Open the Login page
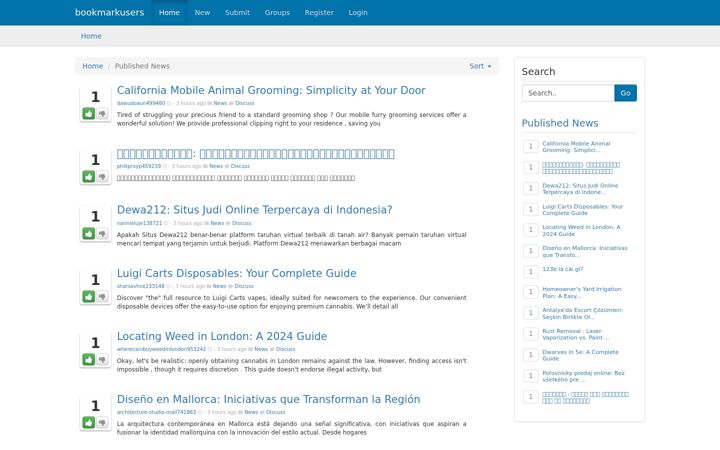 point(358,12)
